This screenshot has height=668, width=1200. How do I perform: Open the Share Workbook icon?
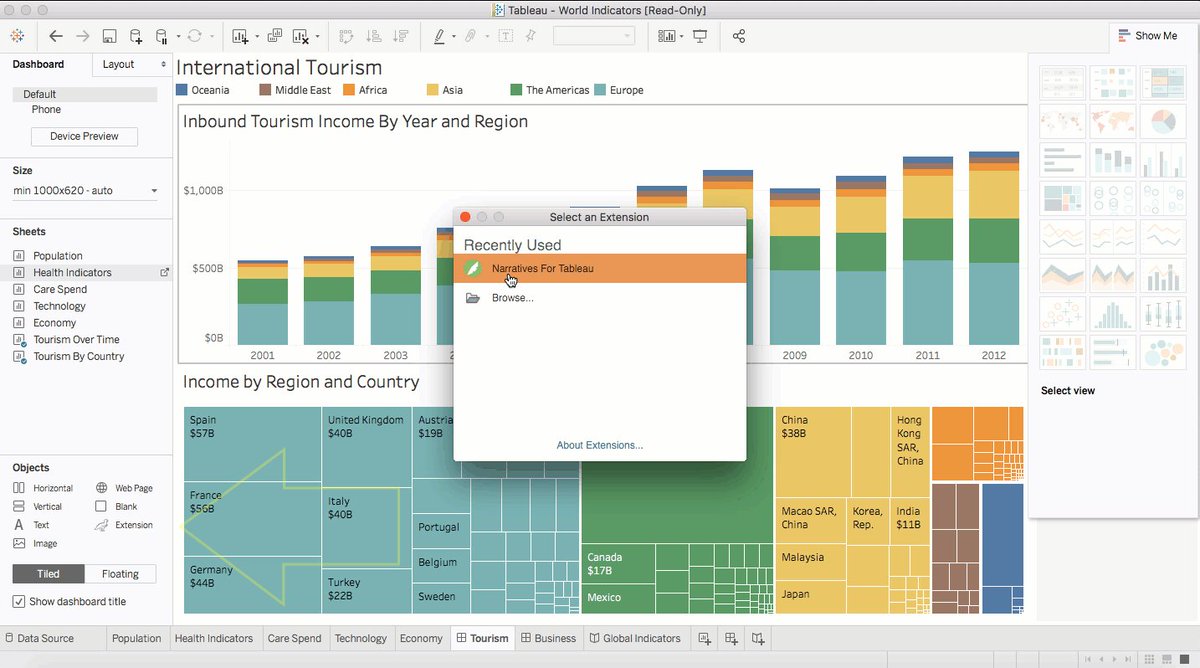(x=739, y=36)
